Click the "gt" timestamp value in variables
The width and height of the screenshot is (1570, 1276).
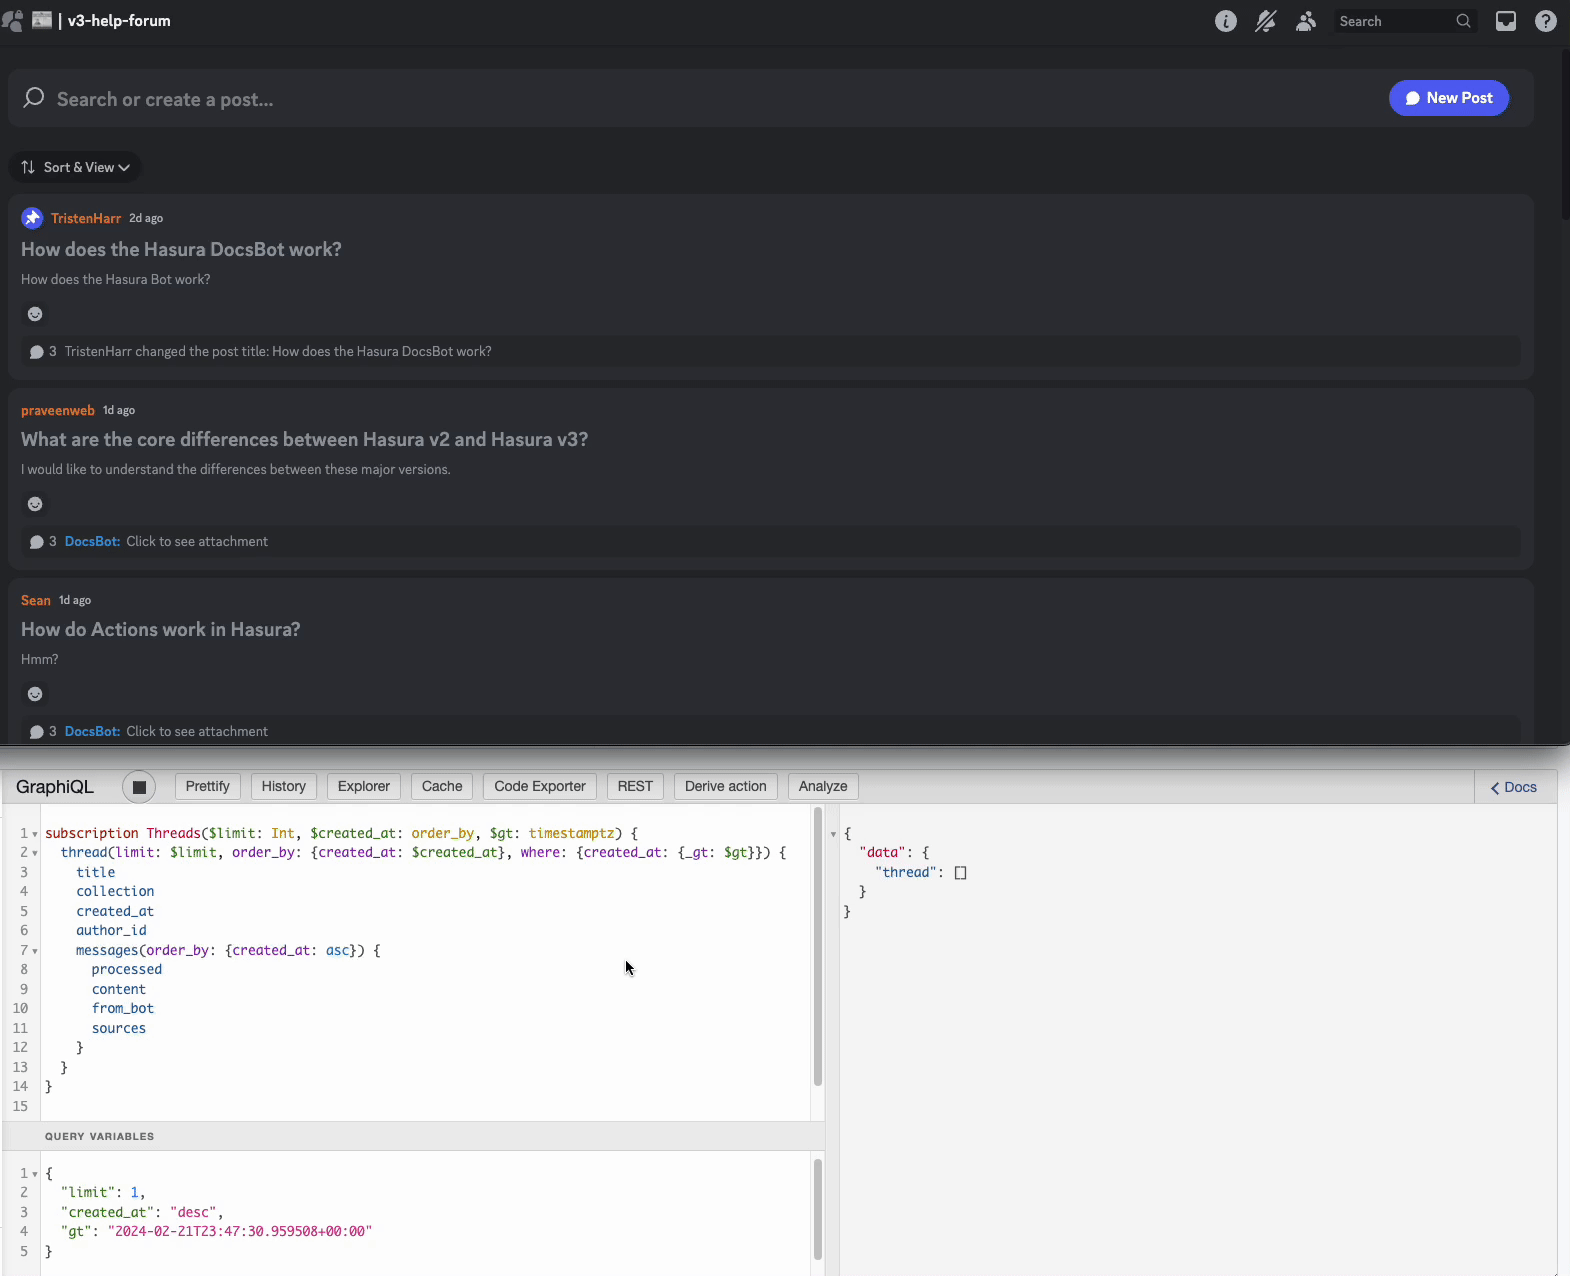coord(240,1231)
